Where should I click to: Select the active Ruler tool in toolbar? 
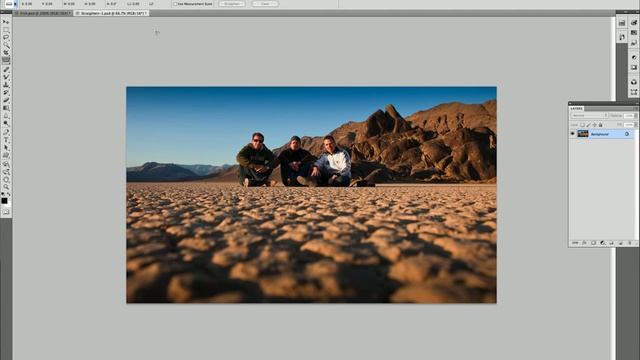point(6,60)
